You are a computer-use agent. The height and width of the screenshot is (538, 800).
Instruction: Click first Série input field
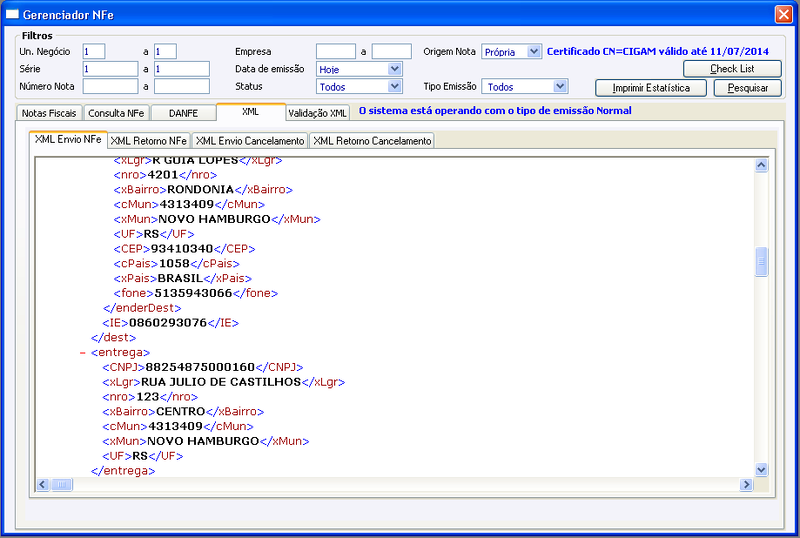110,69
